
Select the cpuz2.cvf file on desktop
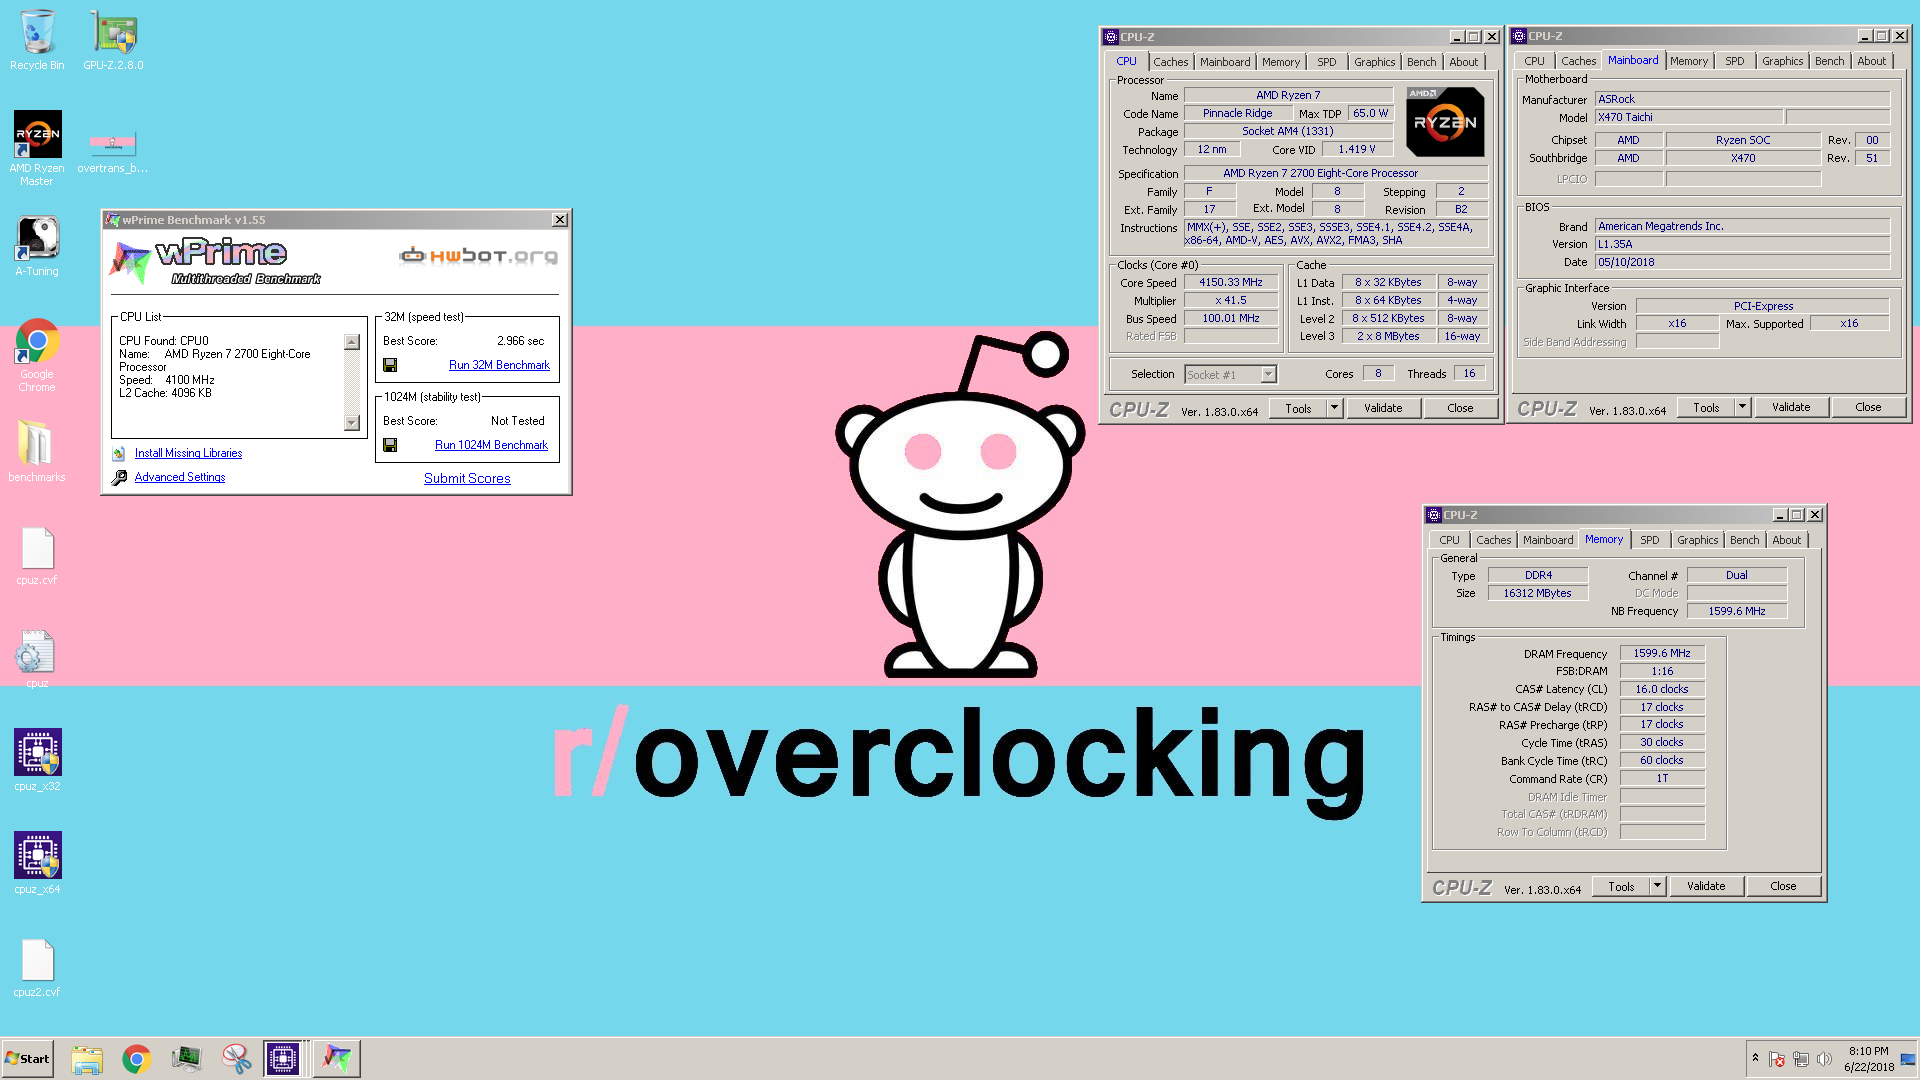tap(37, 968)
